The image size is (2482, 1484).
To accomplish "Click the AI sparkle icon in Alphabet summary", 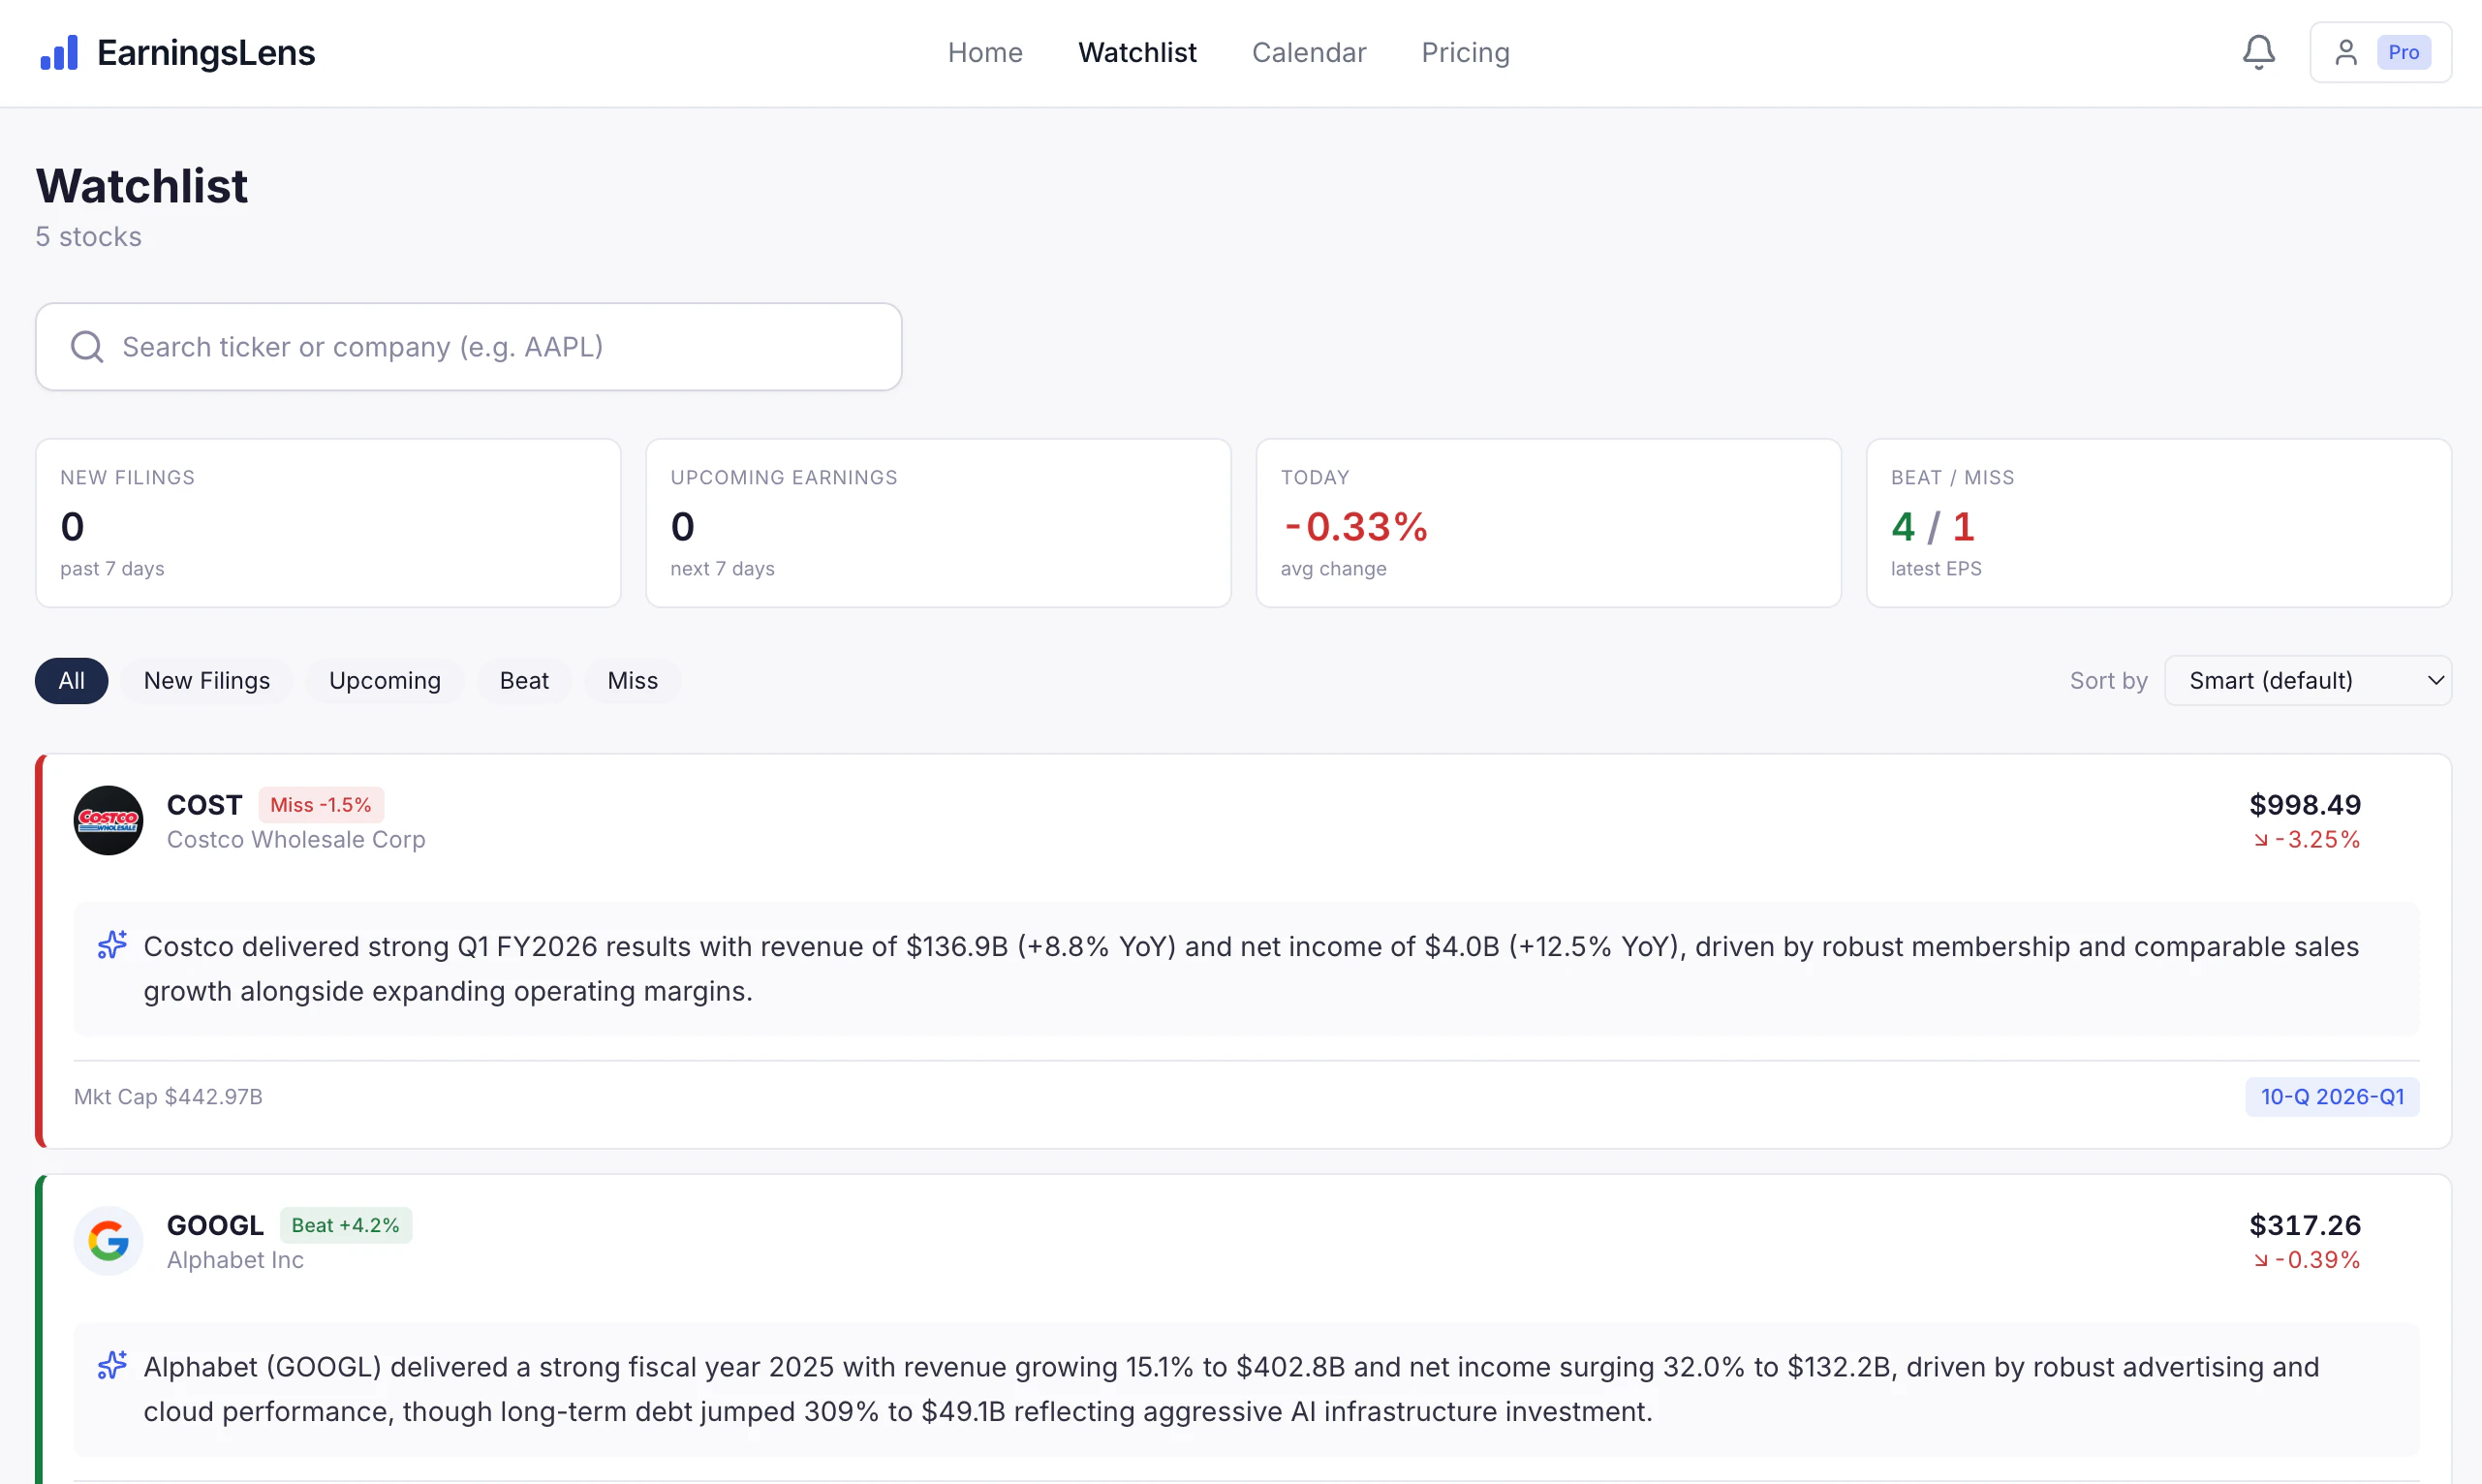I will (112, 1365).
